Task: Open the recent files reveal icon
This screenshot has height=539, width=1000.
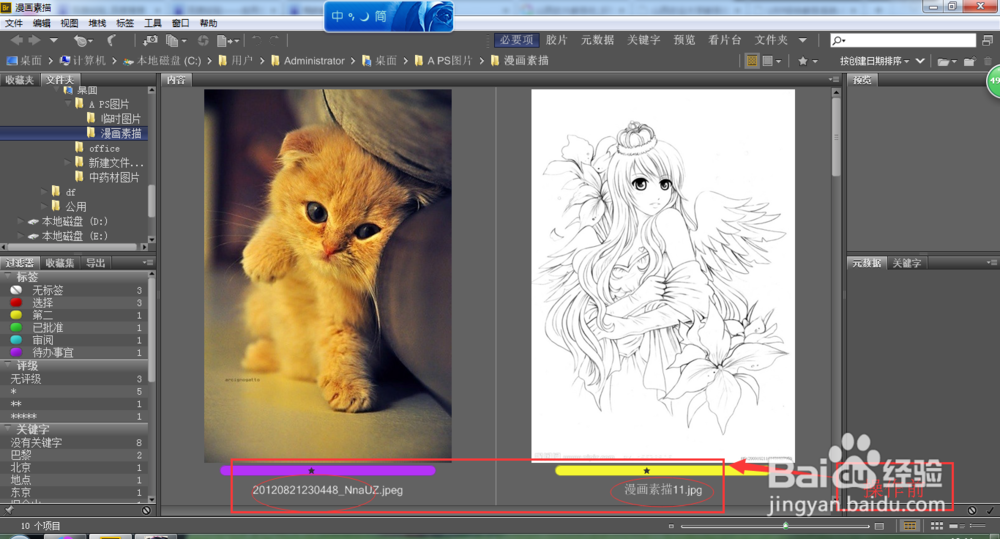Action: 81,40
